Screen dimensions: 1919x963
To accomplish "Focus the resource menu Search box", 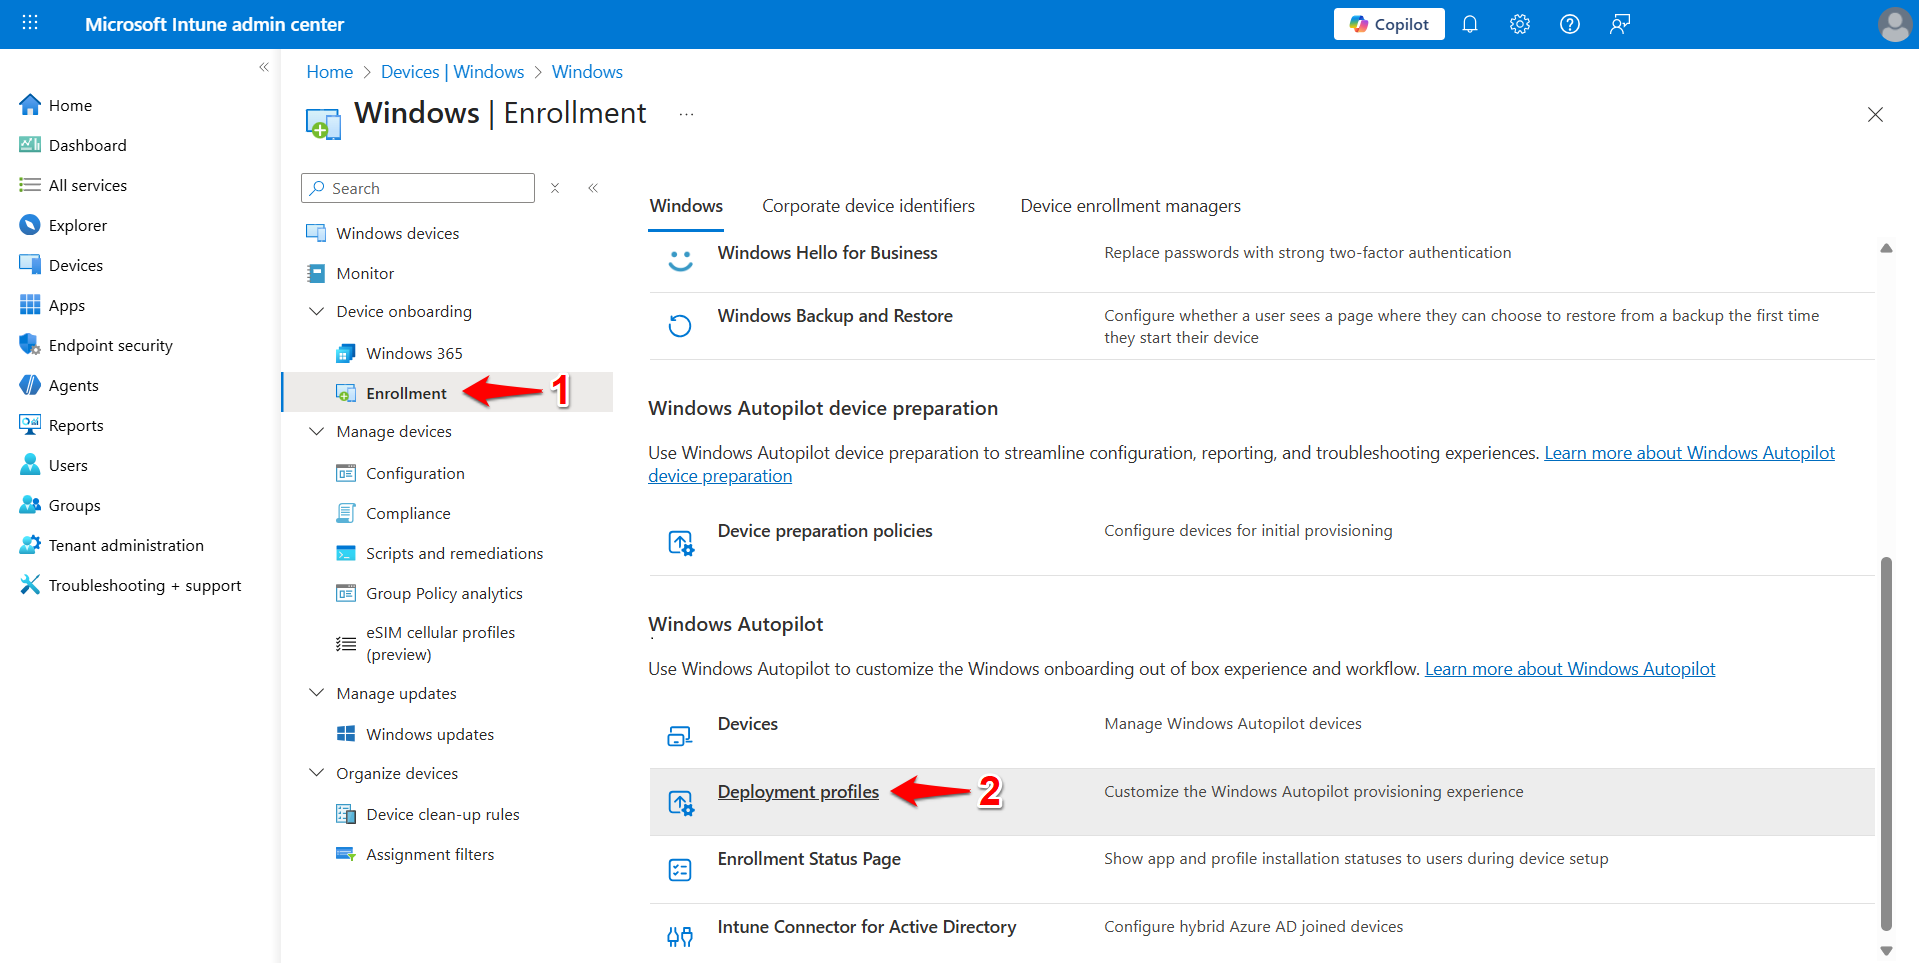I will pos(418,188).
